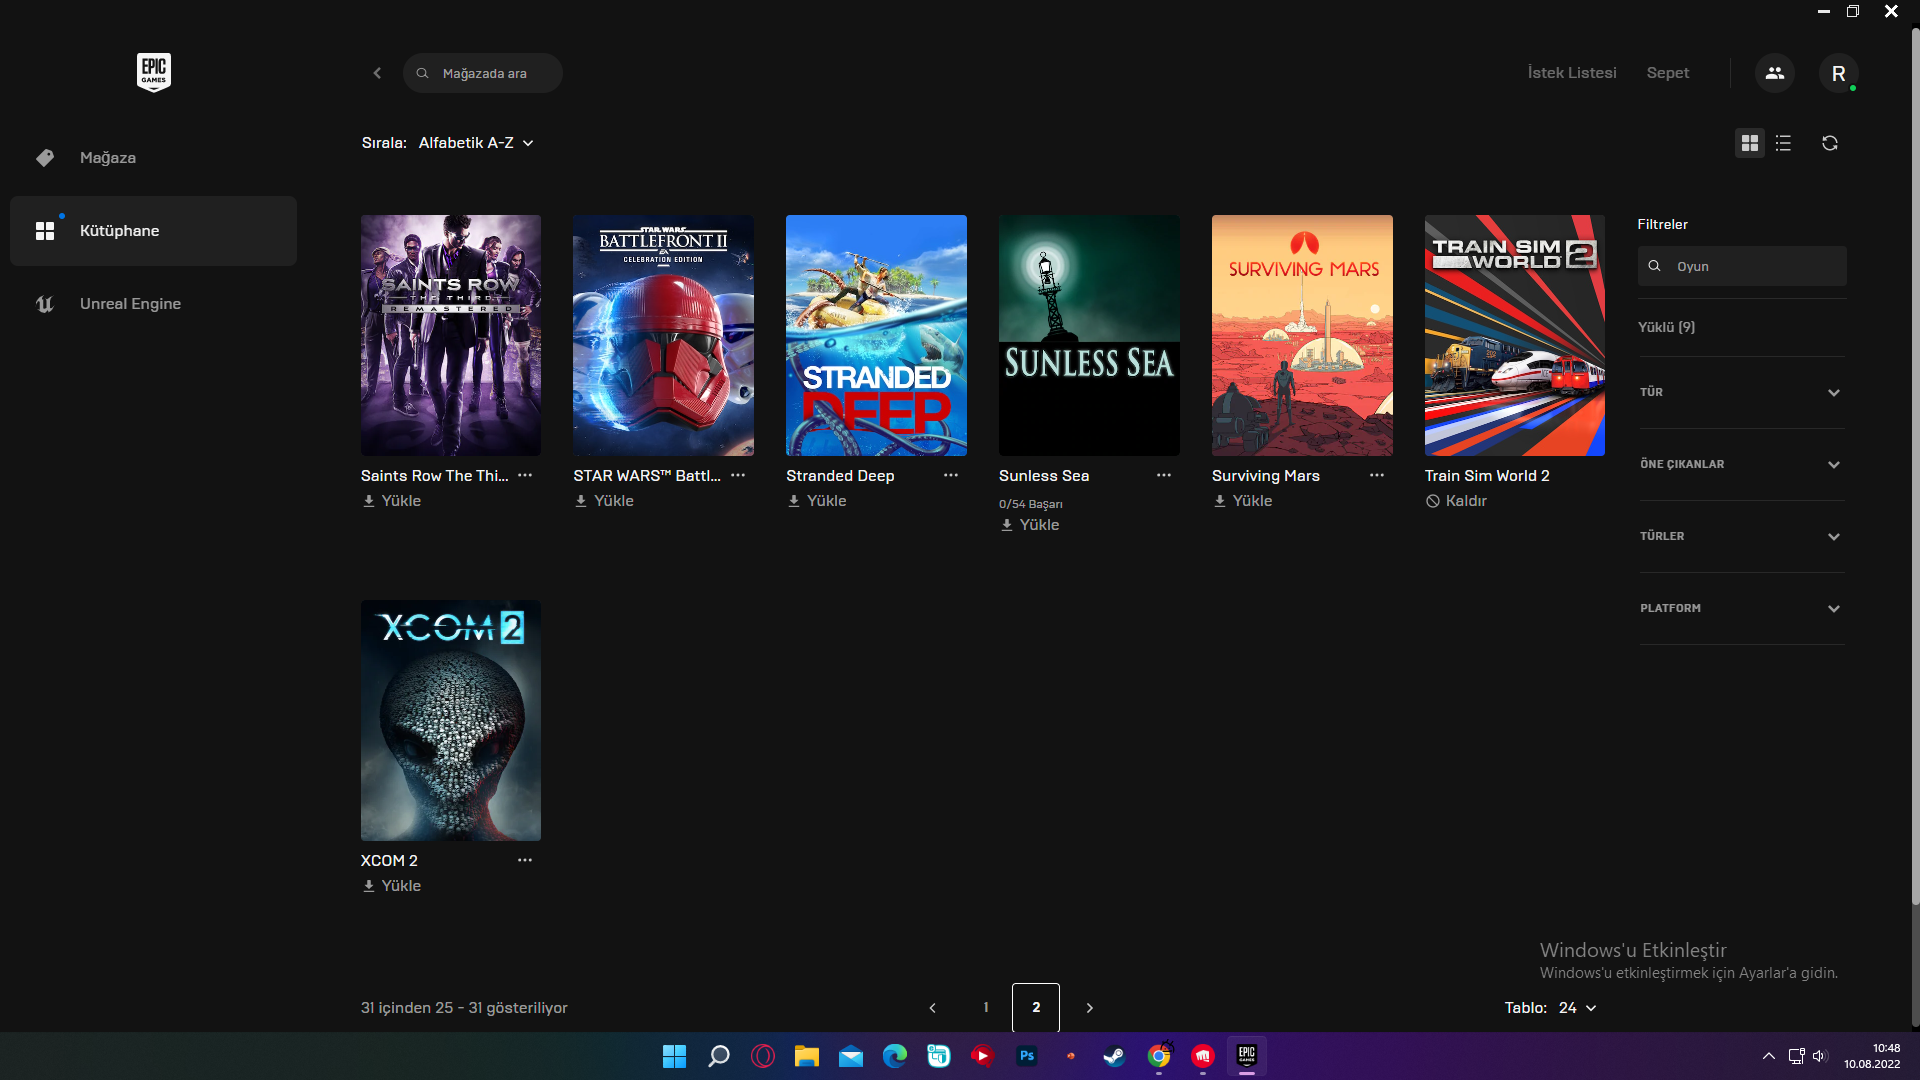The image size is (1920, 1080).
Task: Go to previous page arrow
Action: coord(933,1008)
